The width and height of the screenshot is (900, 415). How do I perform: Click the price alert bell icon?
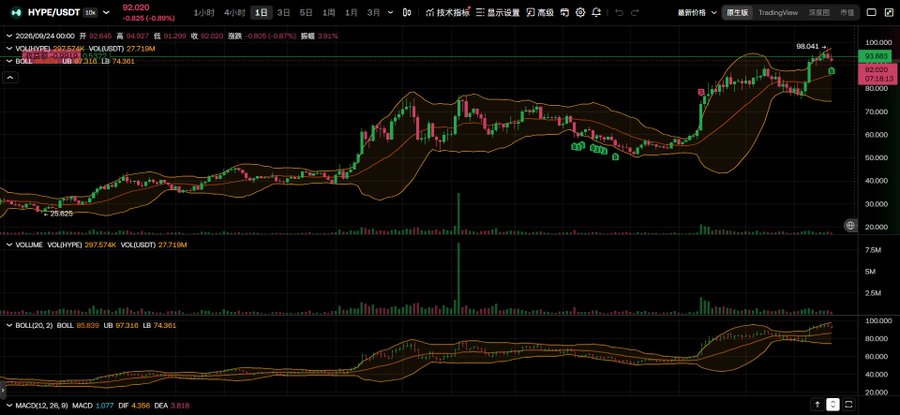[597, 12]
